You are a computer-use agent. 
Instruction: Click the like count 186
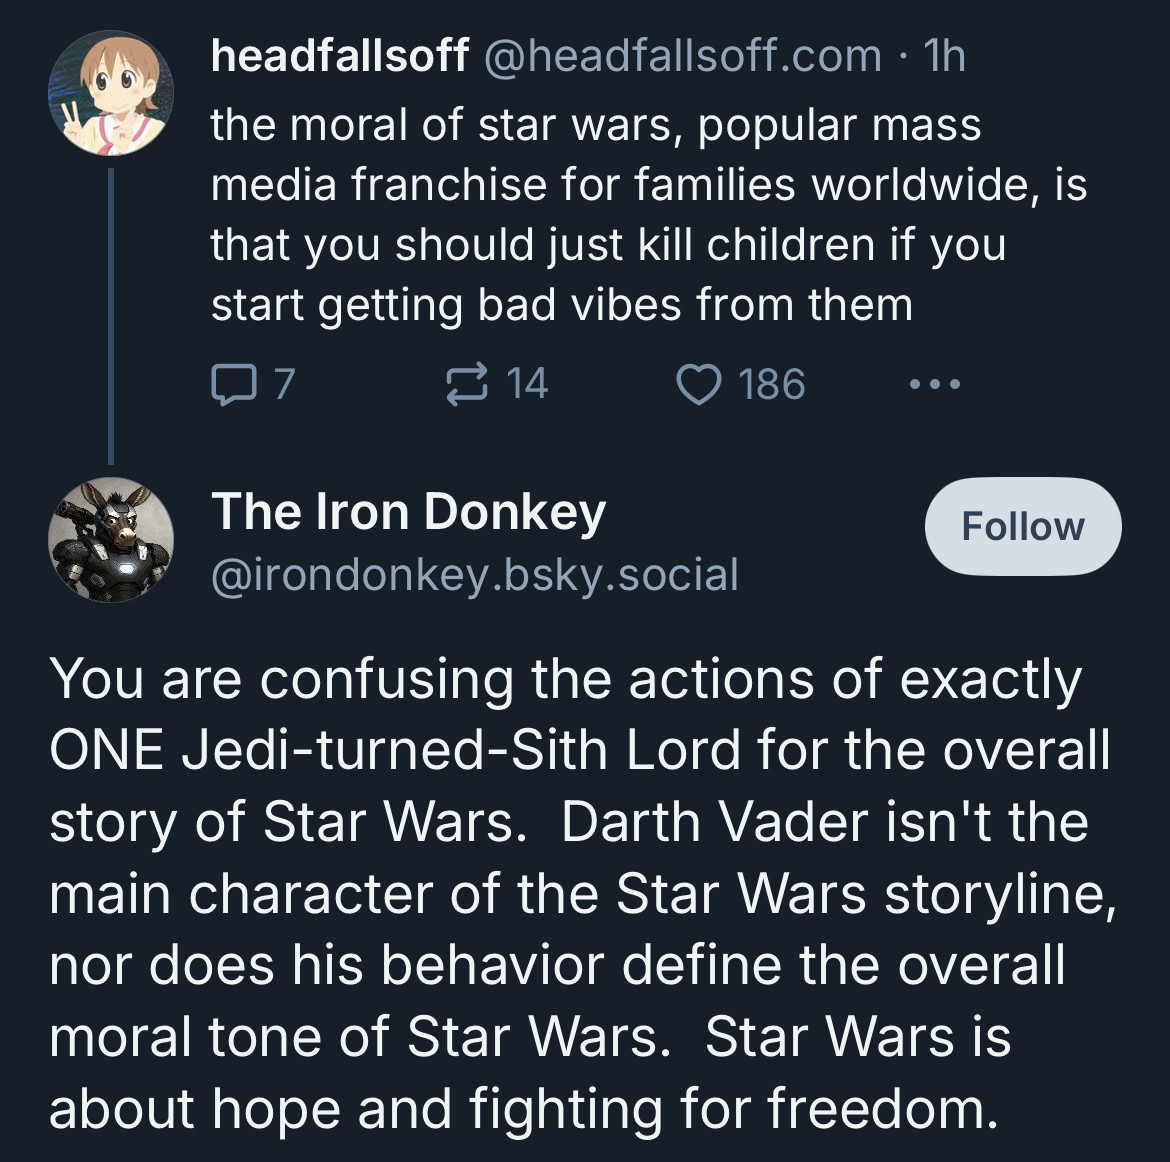[772, 384]
